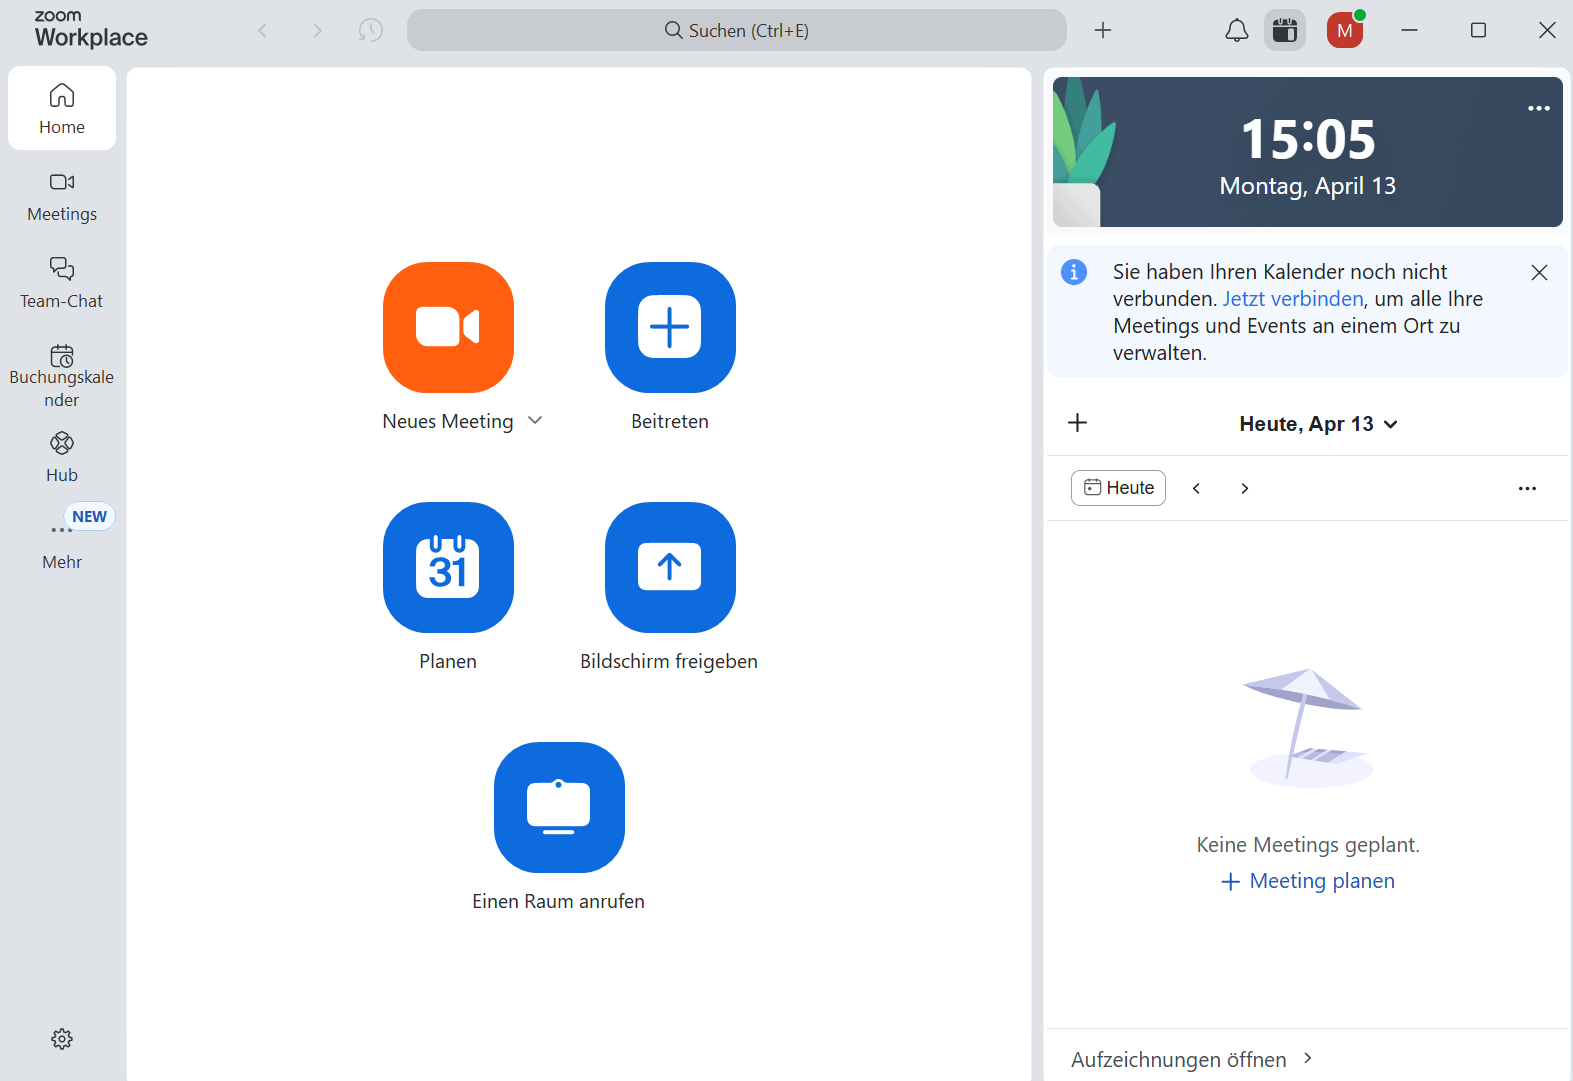The height and width of the screenshot is (1081, 1573).
Task: Open the history clock icon
Action: (371, 30)
